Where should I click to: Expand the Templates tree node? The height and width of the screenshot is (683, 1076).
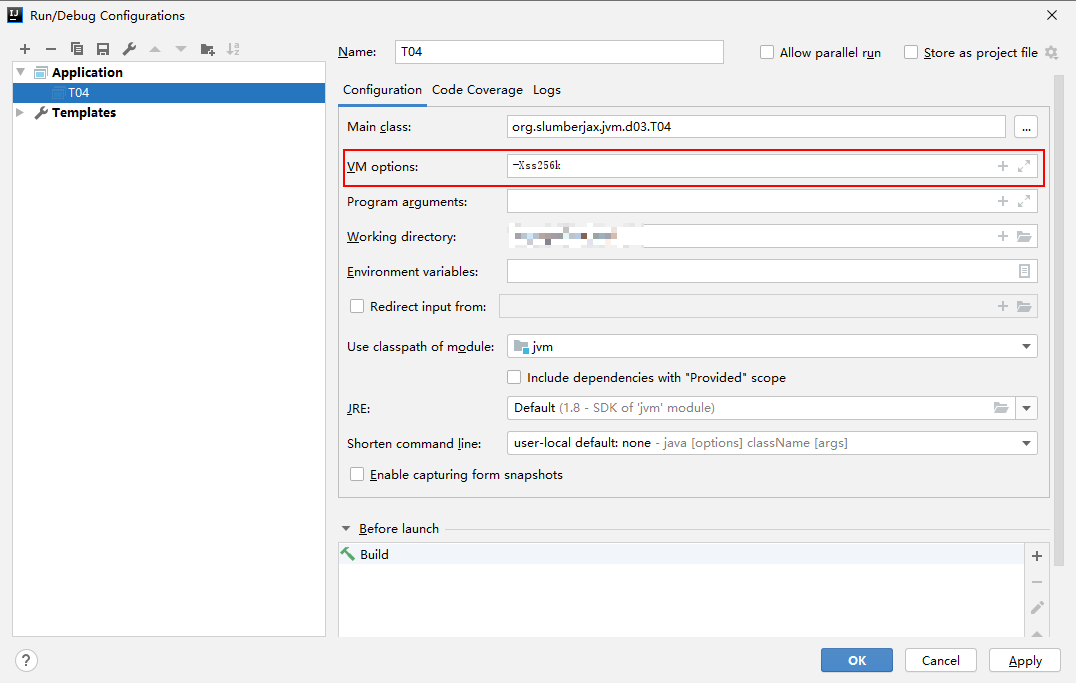21,113
